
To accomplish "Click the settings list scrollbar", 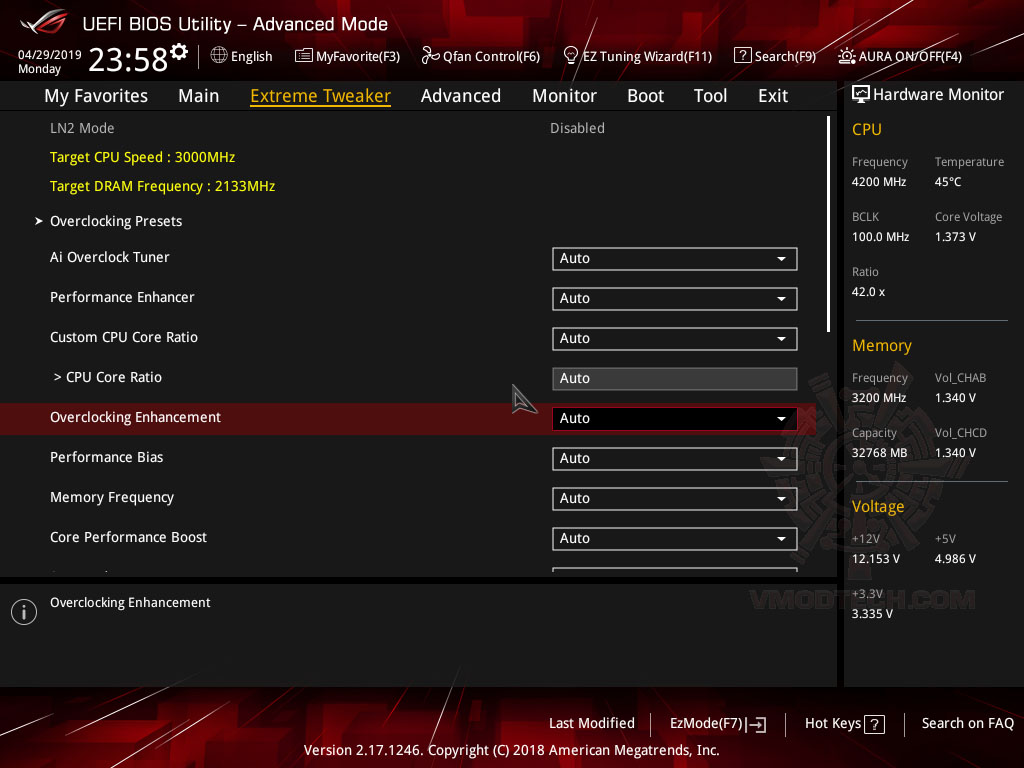I will click(x=828, y=224).
